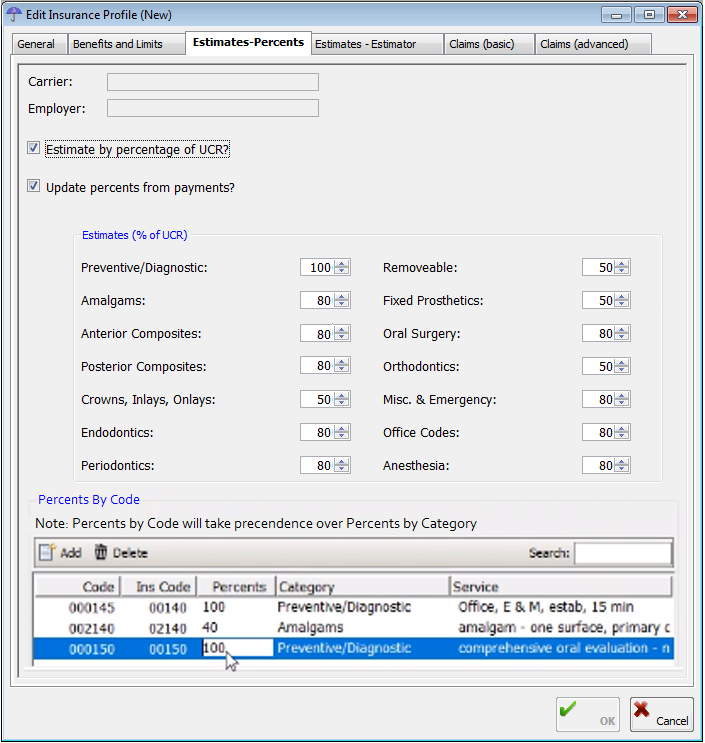Screen dimensions: 705x743
Task: Sort by the Percents column header
Action: pos(234,587)
